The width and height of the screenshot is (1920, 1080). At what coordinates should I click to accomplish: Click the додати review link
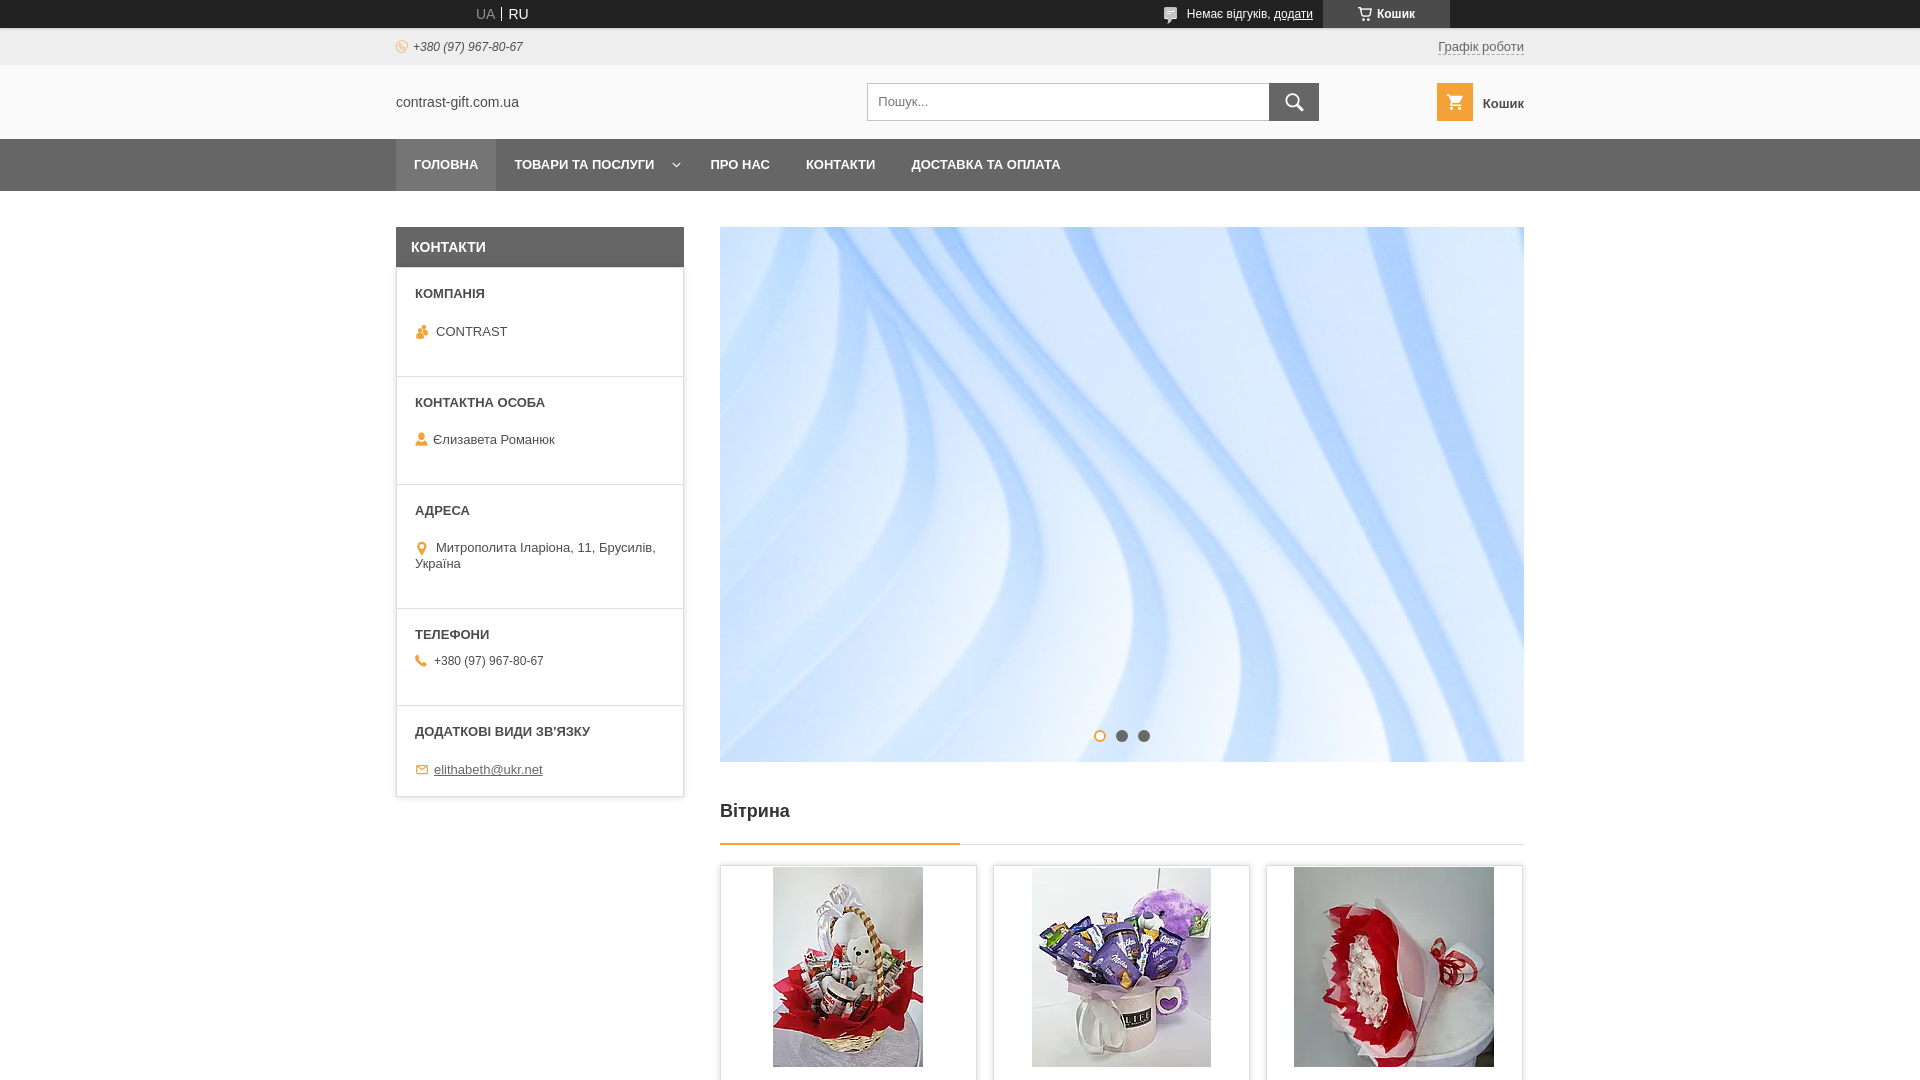click(x=1293, y=14)
